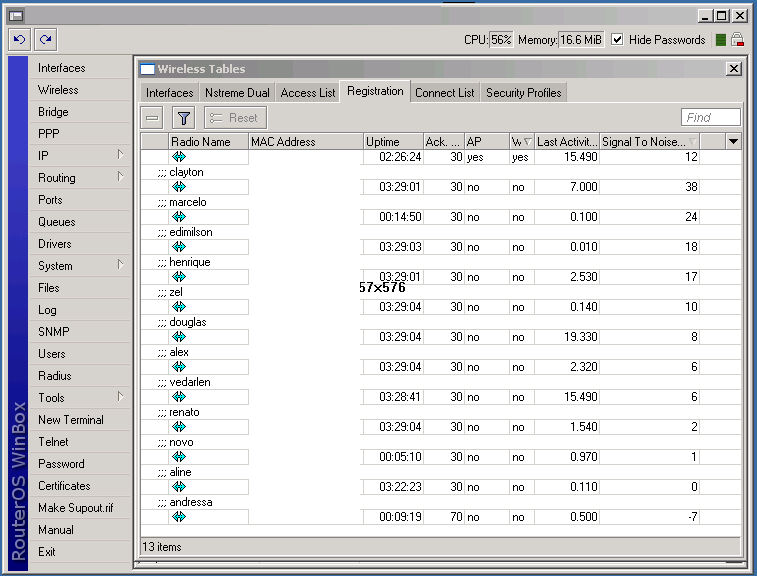The height and width of the screenshot is (576, 757).
Task: Open the filter funnel tool
Action: [184, 118]
